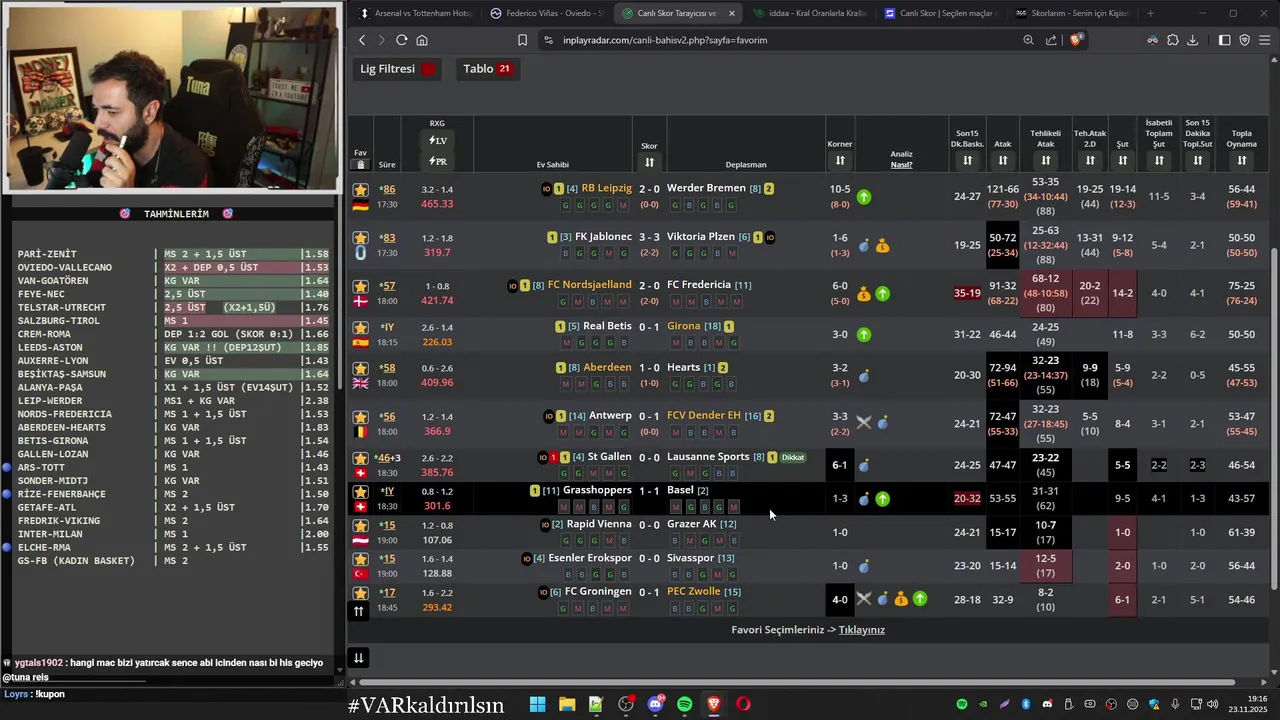
Task: Click the Dikkat badge beside Lausanne Sports
Action: 793,458
